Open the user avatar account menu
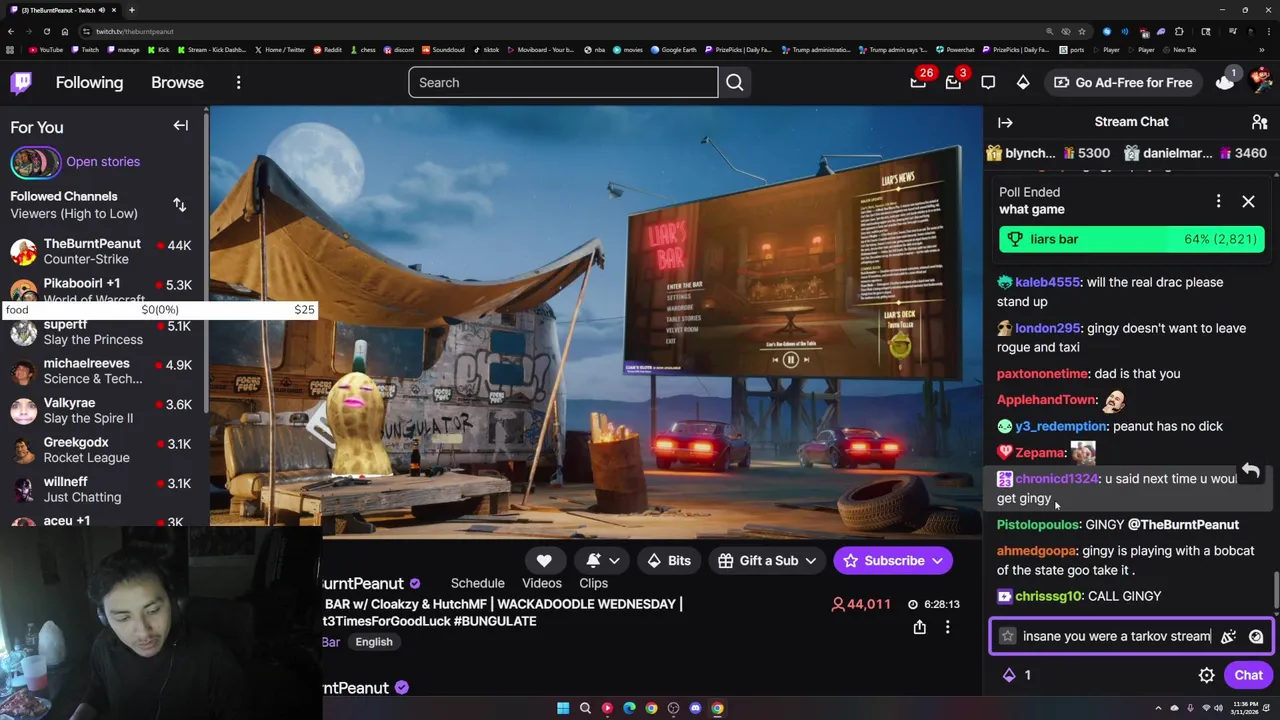The height and width of the screenshot is (720, 1280). click(1260, 81)
